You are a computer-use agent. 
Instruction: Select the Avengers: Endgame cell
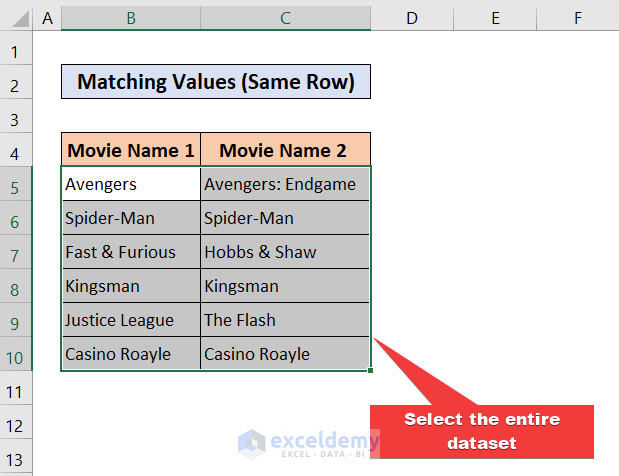[x=285, y=185]
